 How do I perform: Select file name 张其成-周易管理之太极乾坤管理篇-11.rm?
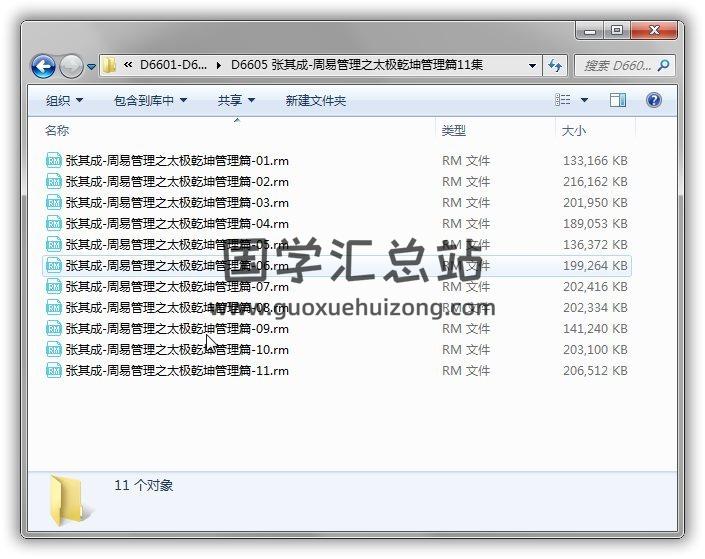177,371
